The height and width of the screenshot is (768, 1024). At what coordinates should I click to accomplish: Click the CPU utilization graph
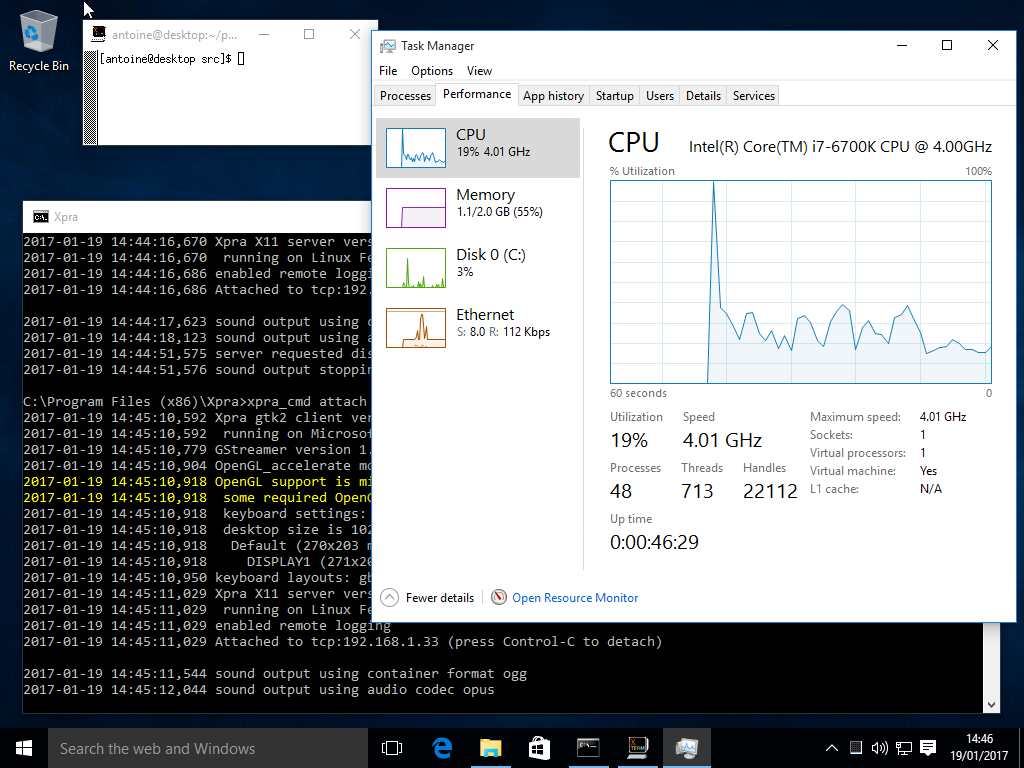(x=801, y=282)
